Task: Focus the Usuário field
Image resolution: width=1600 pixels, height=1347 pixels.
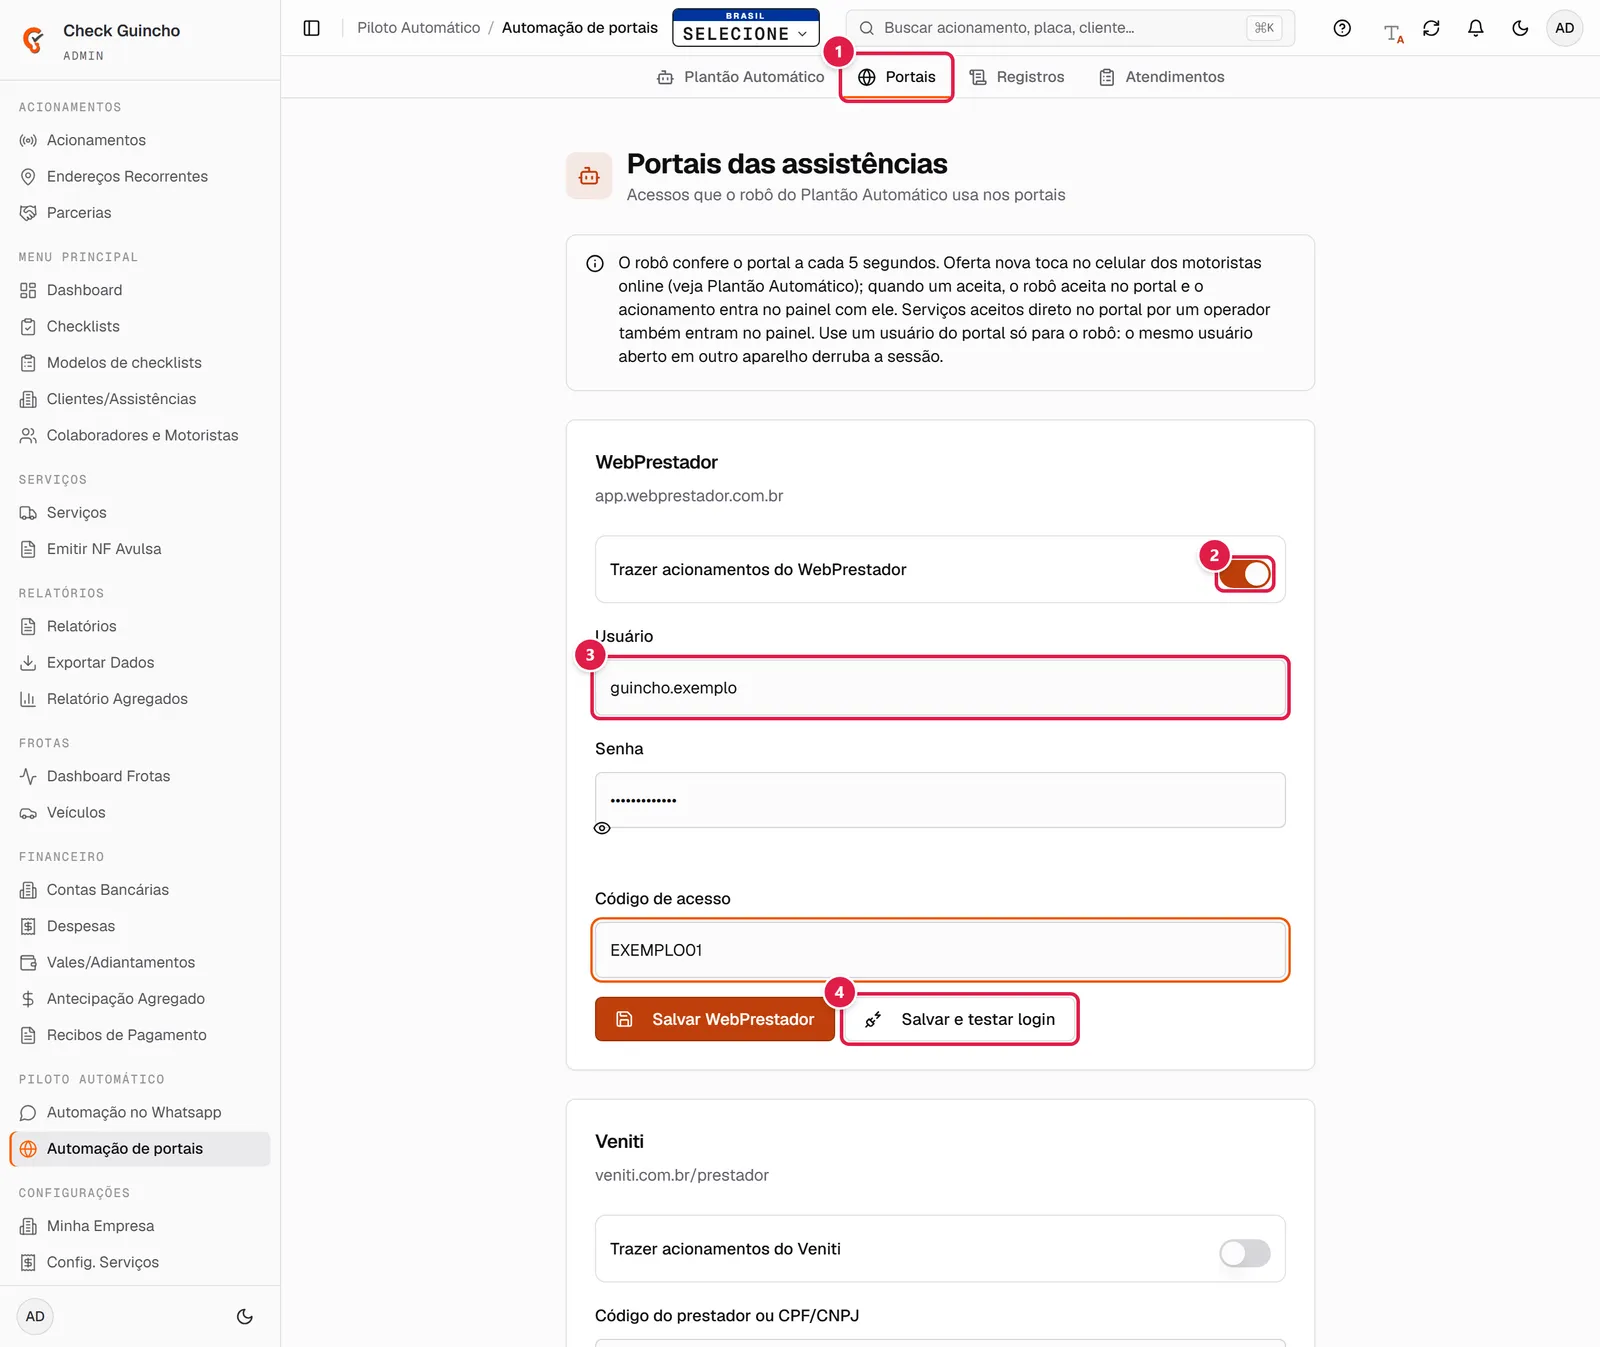Action: tap(940, 688)
